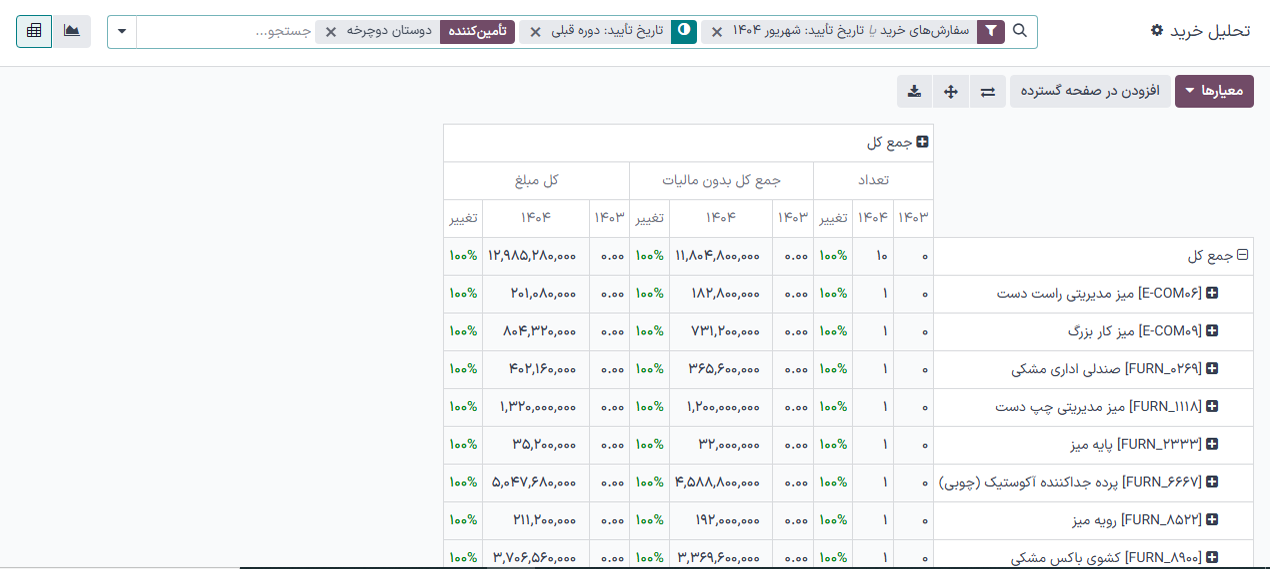
Task: Expand the صندلی اداری مشکی row
Action: point(1212,369)
